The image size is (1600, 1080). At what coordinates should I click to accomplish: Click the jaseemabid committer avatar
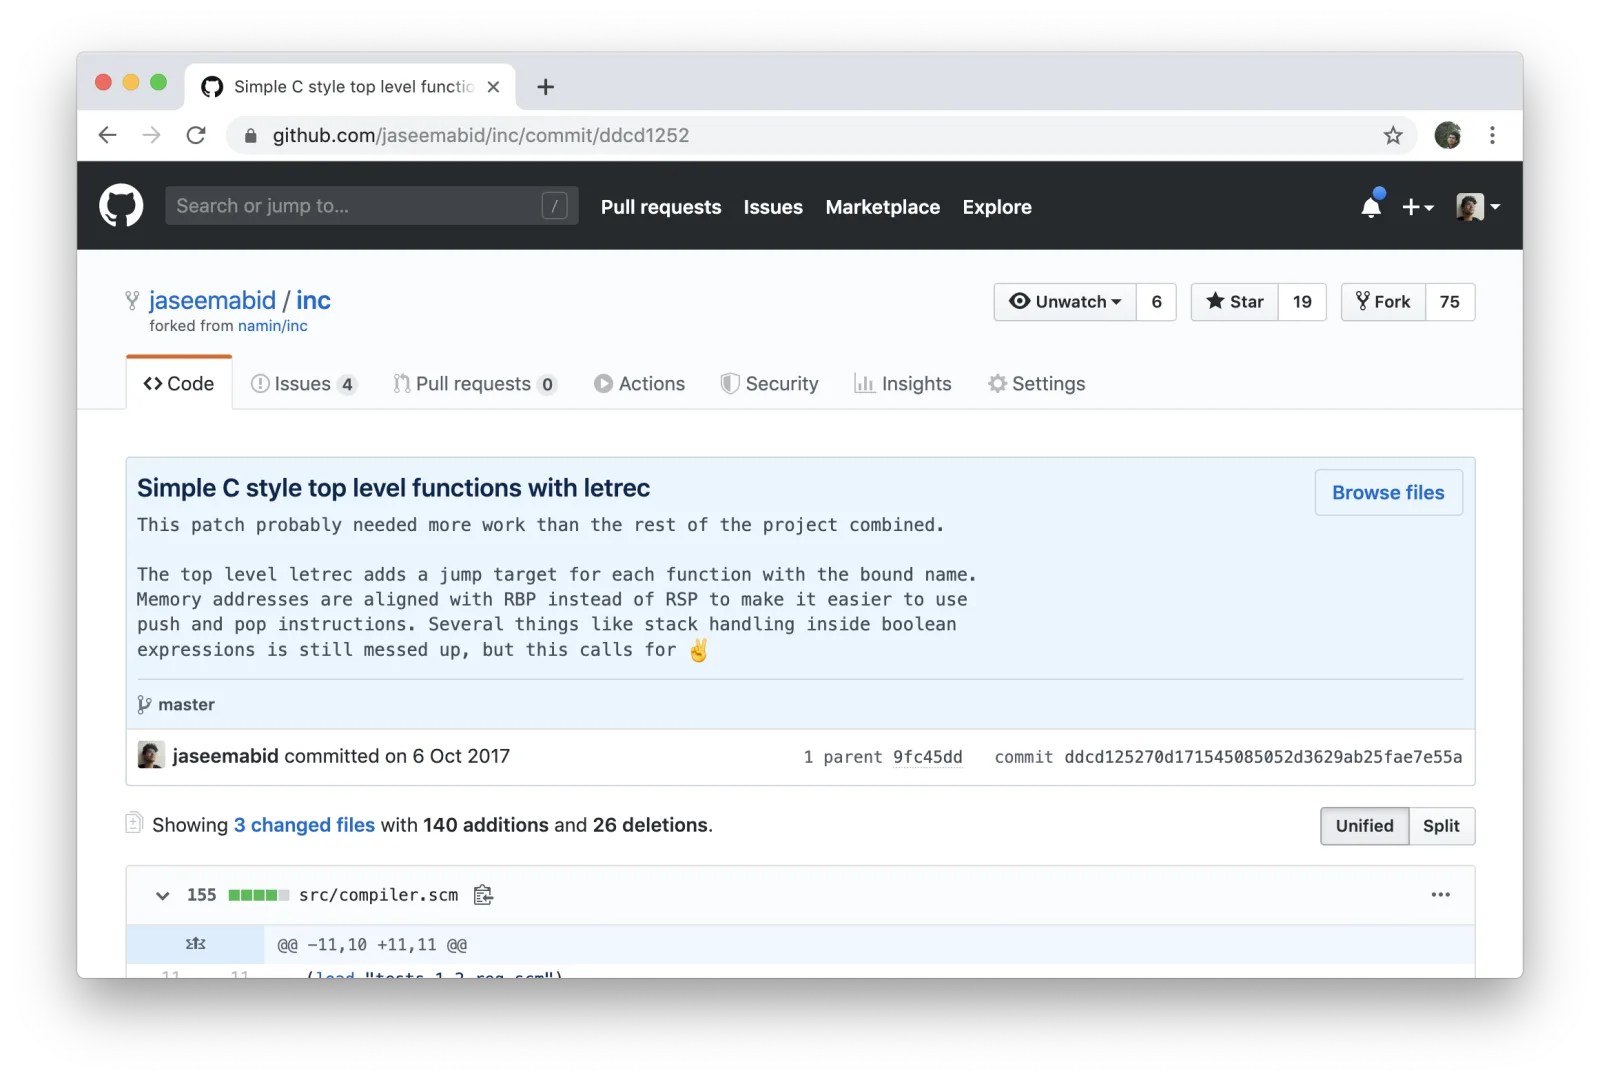[151, 755]
